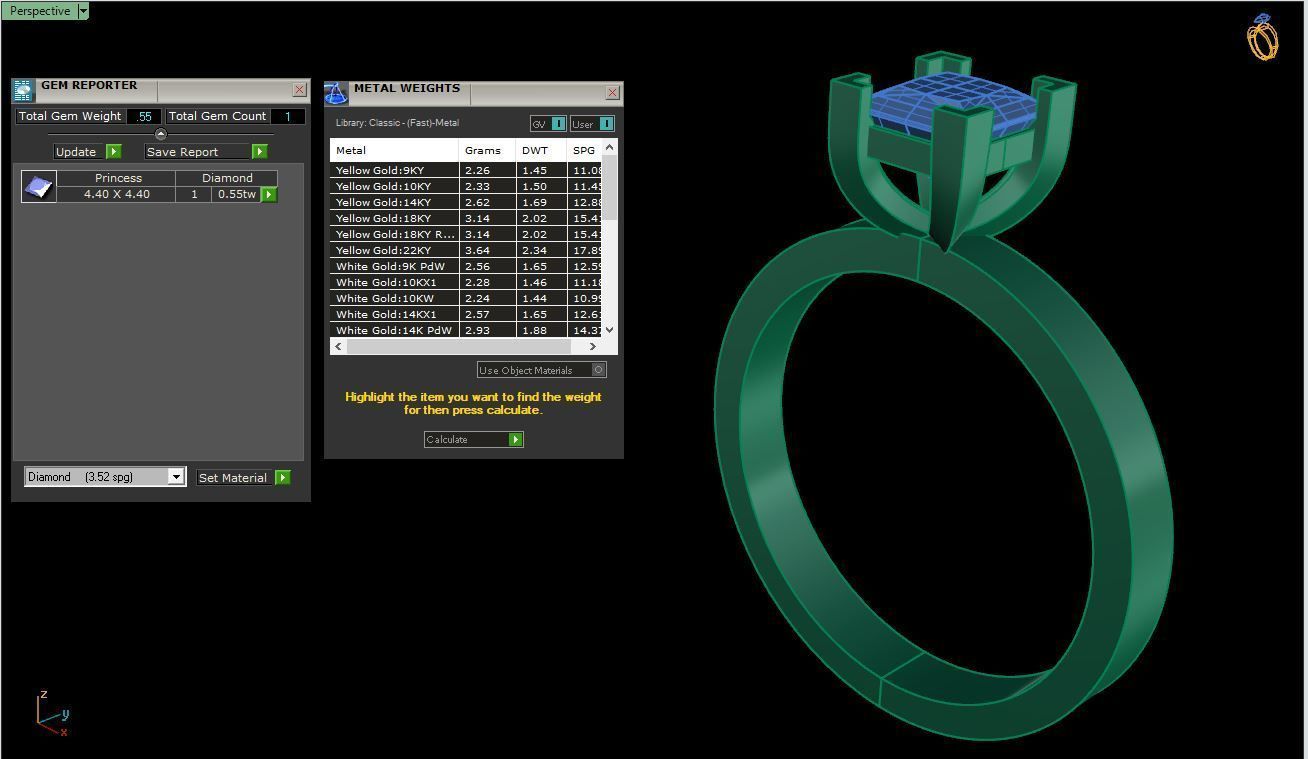
Task: Adjust the Gem Reporter slider handle
Action: tap(160, 134)
